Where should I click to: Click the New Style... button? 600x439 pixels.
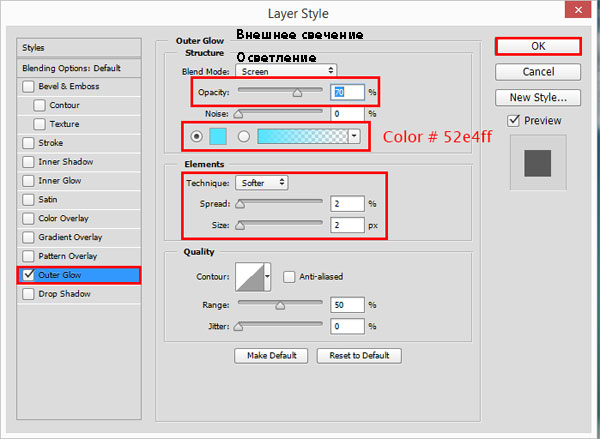click(x=538, y=98)
